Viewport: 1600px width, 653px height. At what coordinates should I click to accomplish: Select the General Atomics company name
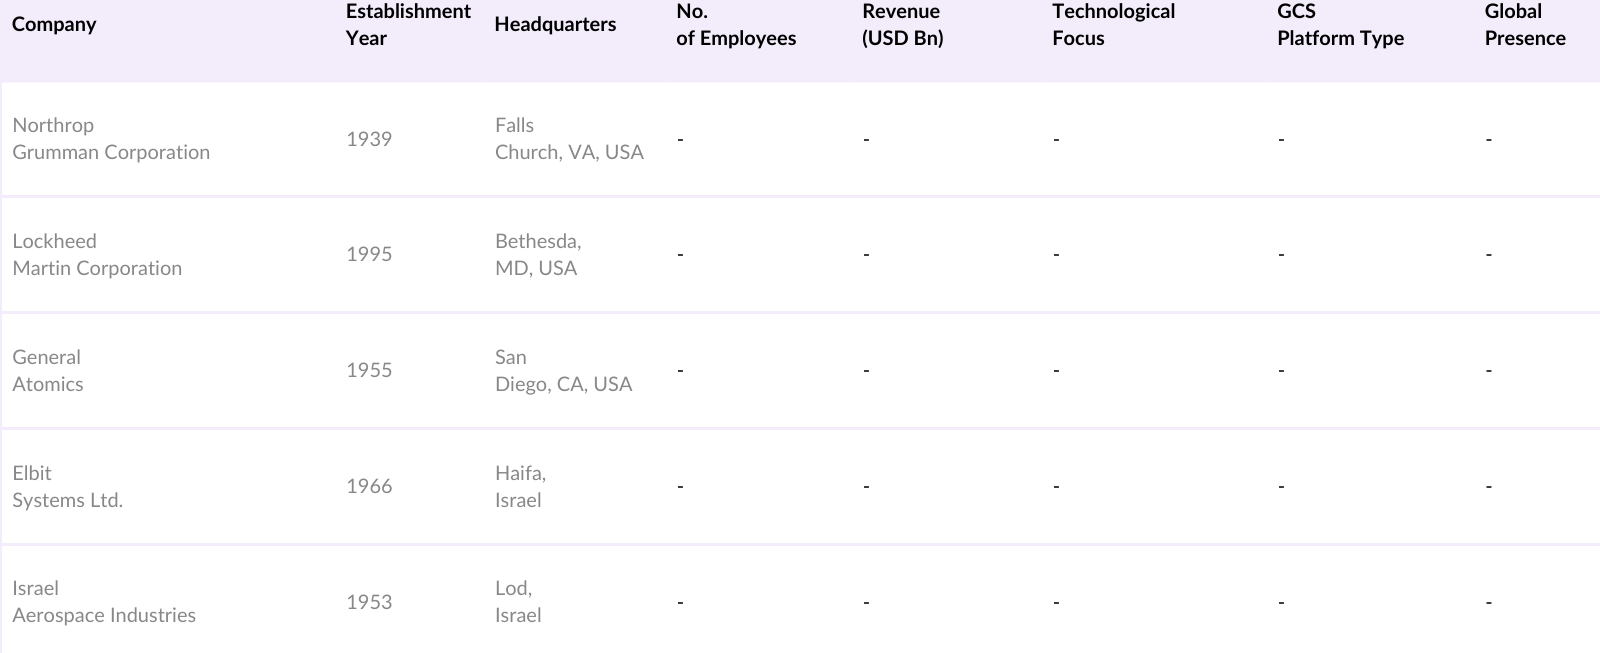(x=48, y=371)
